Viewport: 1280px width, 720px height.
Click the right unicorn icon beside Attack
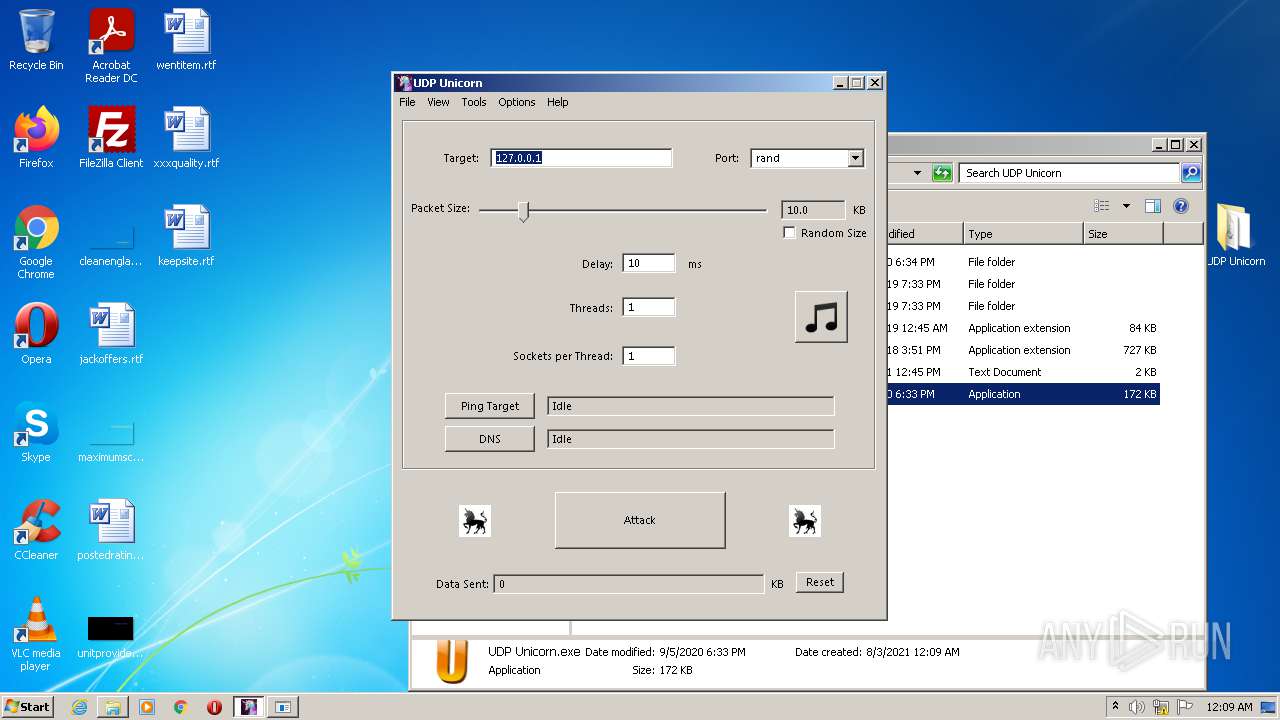805,520
